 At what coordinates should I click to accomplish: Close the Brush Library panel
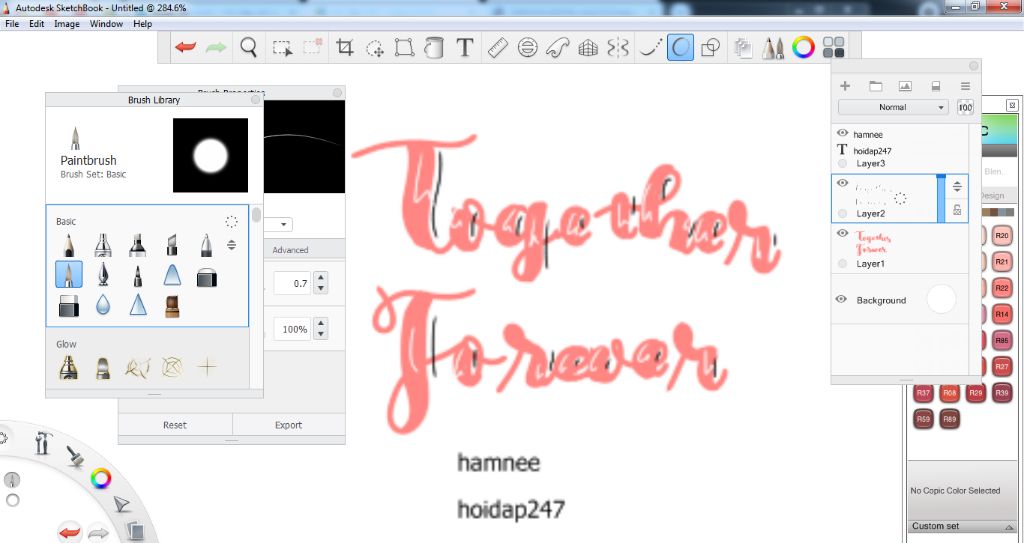[x=255, y=100]
